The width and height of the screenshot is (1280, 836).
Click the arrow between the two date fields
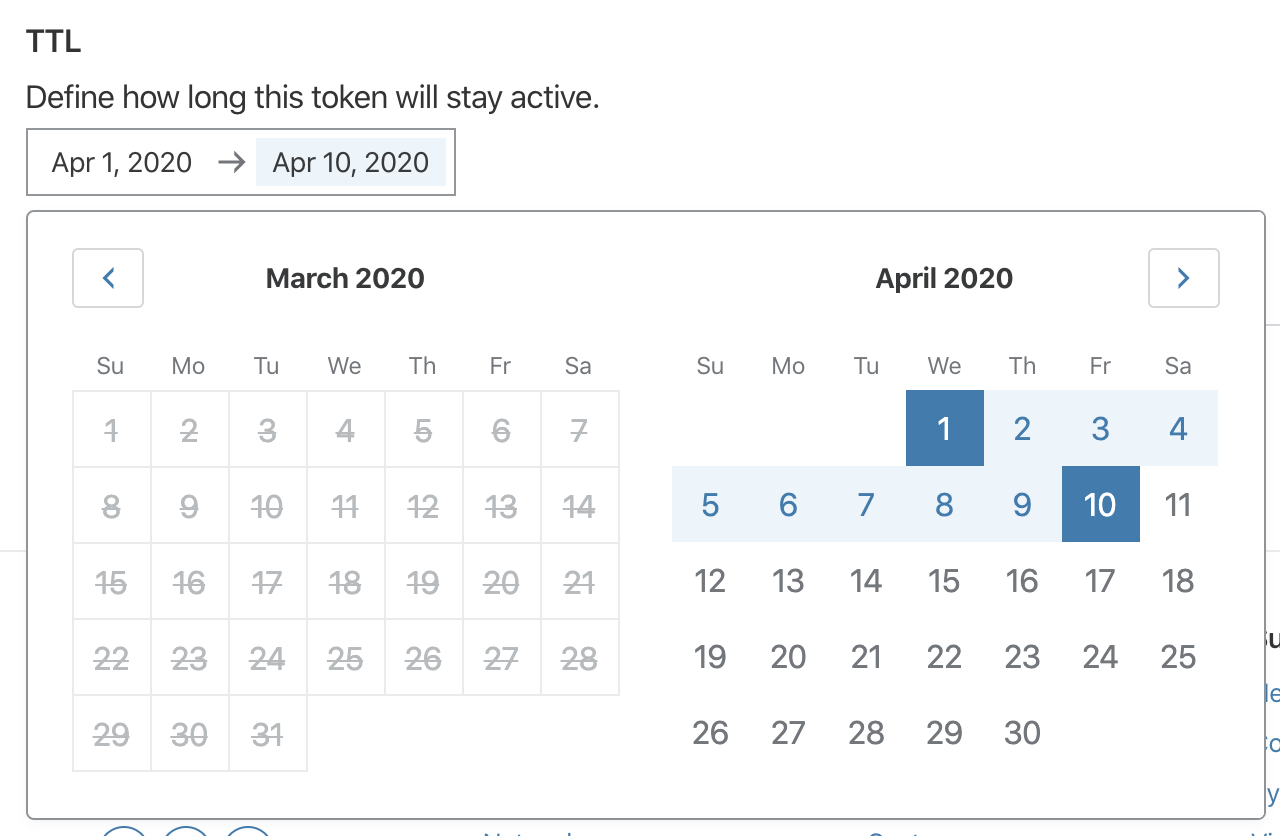230,162
